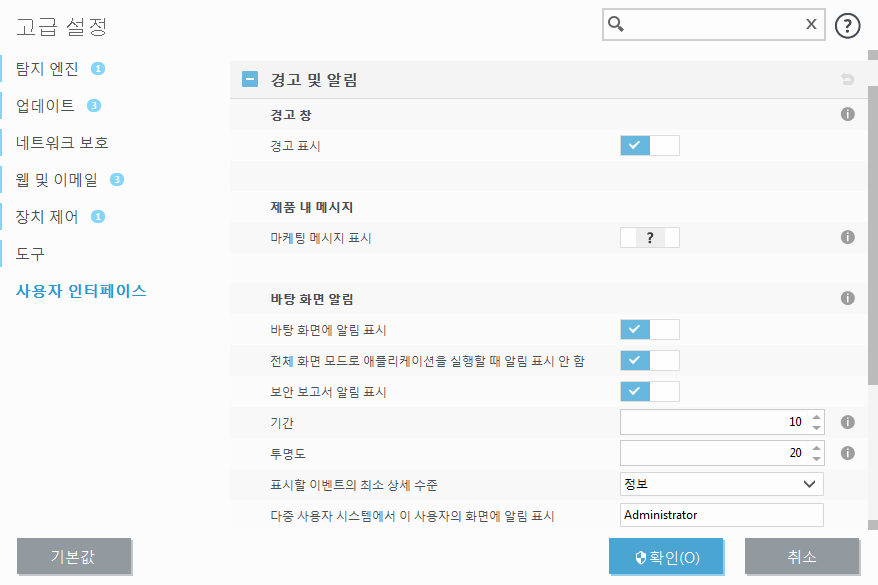Open info tooltip next to 경고 창
Screen dimensions: 878x585
847,112
